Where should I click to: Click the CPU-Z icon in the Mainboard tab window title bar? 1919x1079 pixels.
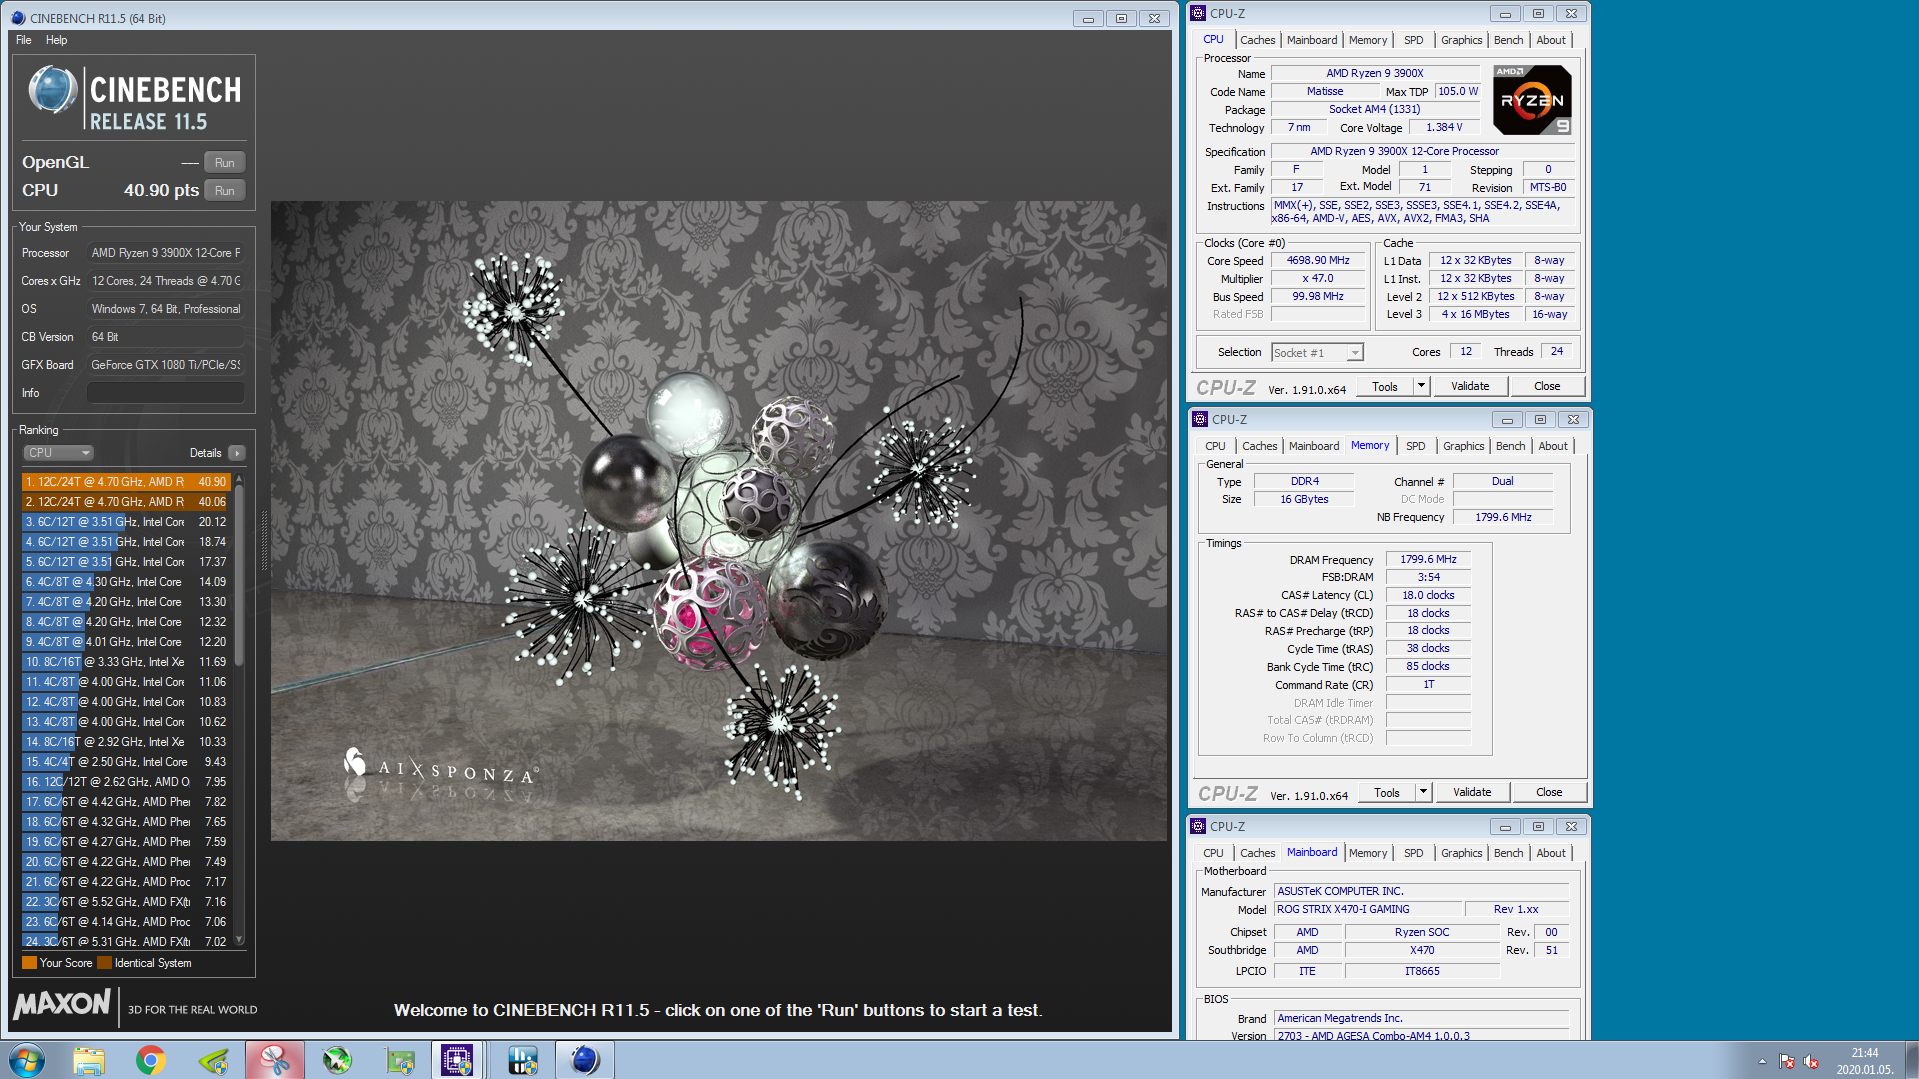pos(1198,826)
